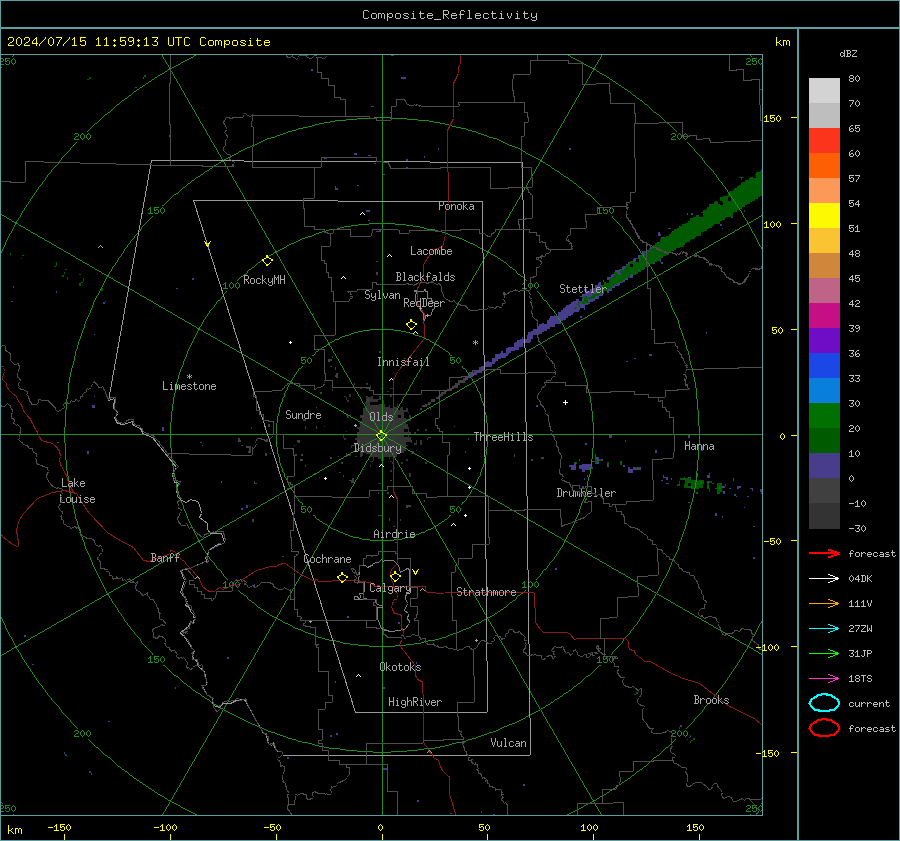Click the Composite_Reflectivity title
The width and height of the screenshot is (900, 841).
pyautogui.click(x=450, y=15)
